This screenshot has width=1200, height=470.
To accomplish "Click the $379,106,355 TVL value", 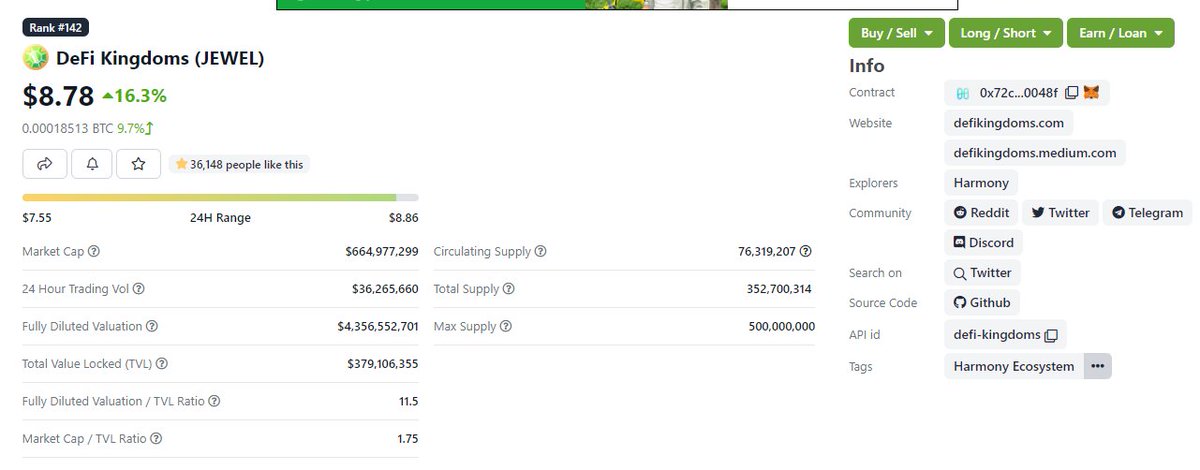I will (x=382, y=364).
